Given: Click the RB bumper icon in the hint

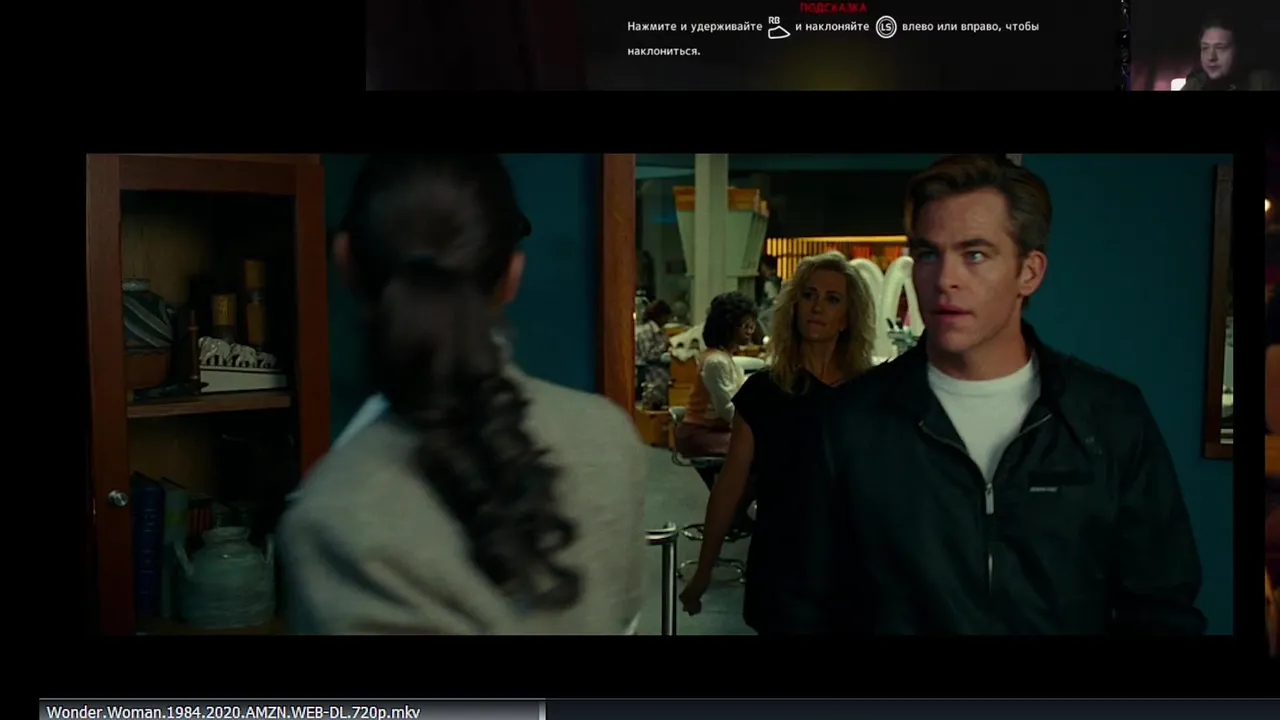Looking at the screenshot, I should [778, 27].
